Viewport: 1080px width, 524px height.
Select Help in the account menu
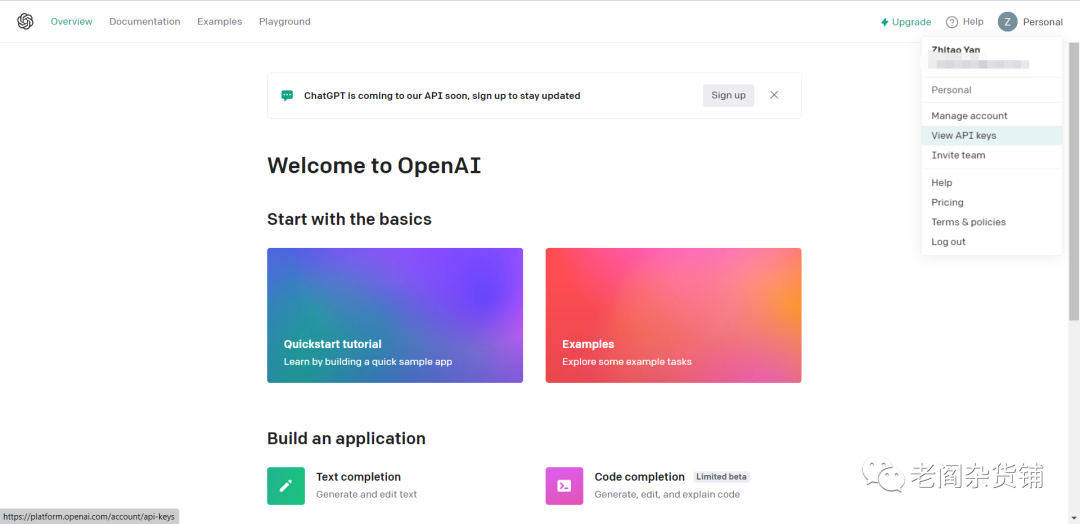[992, 182]
